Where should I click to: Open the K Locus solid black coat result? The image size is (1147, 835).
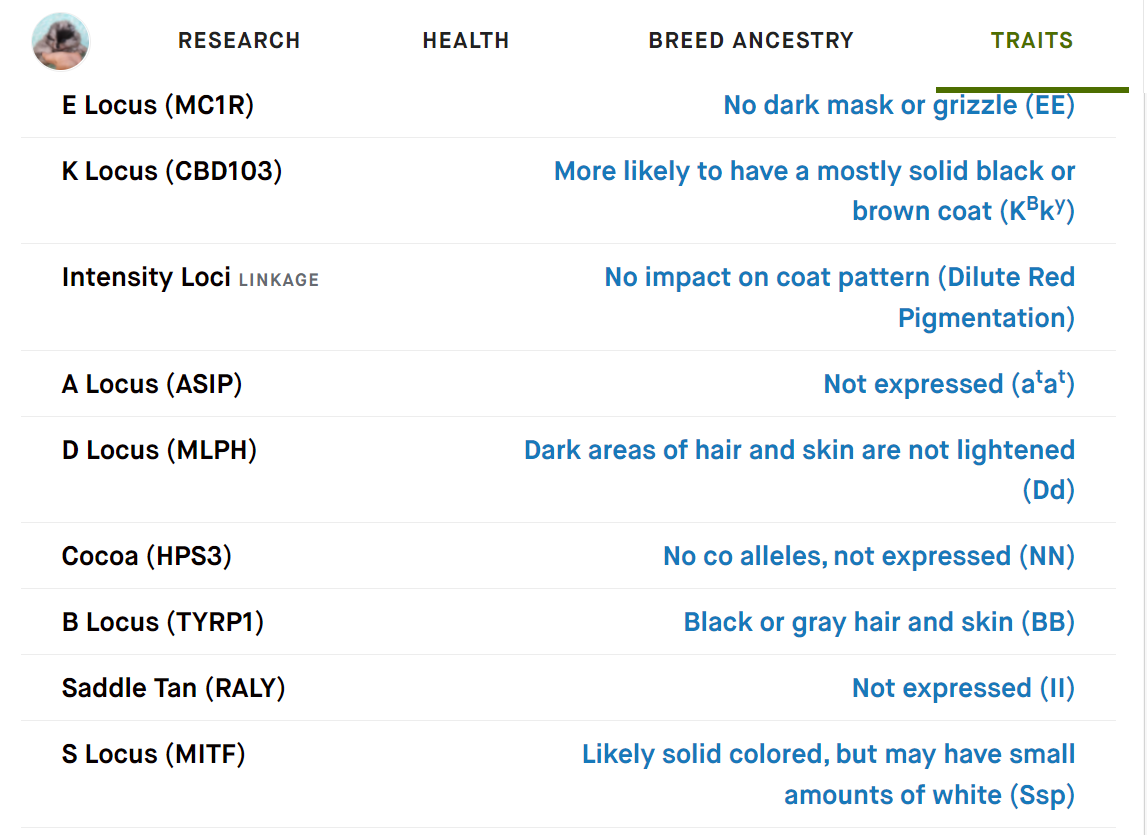point(814,191)
